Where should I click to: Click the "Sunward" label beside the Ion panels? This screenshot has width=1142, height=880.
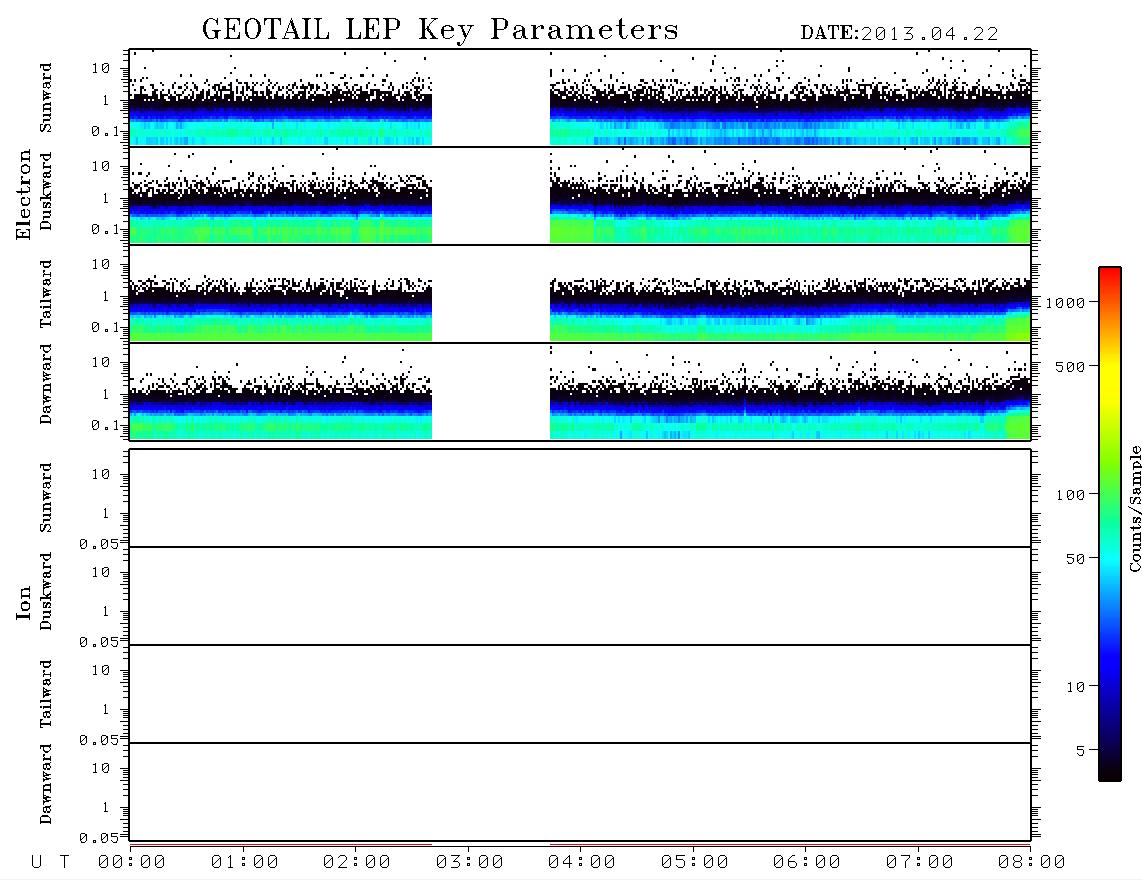(x=46, y=498)
